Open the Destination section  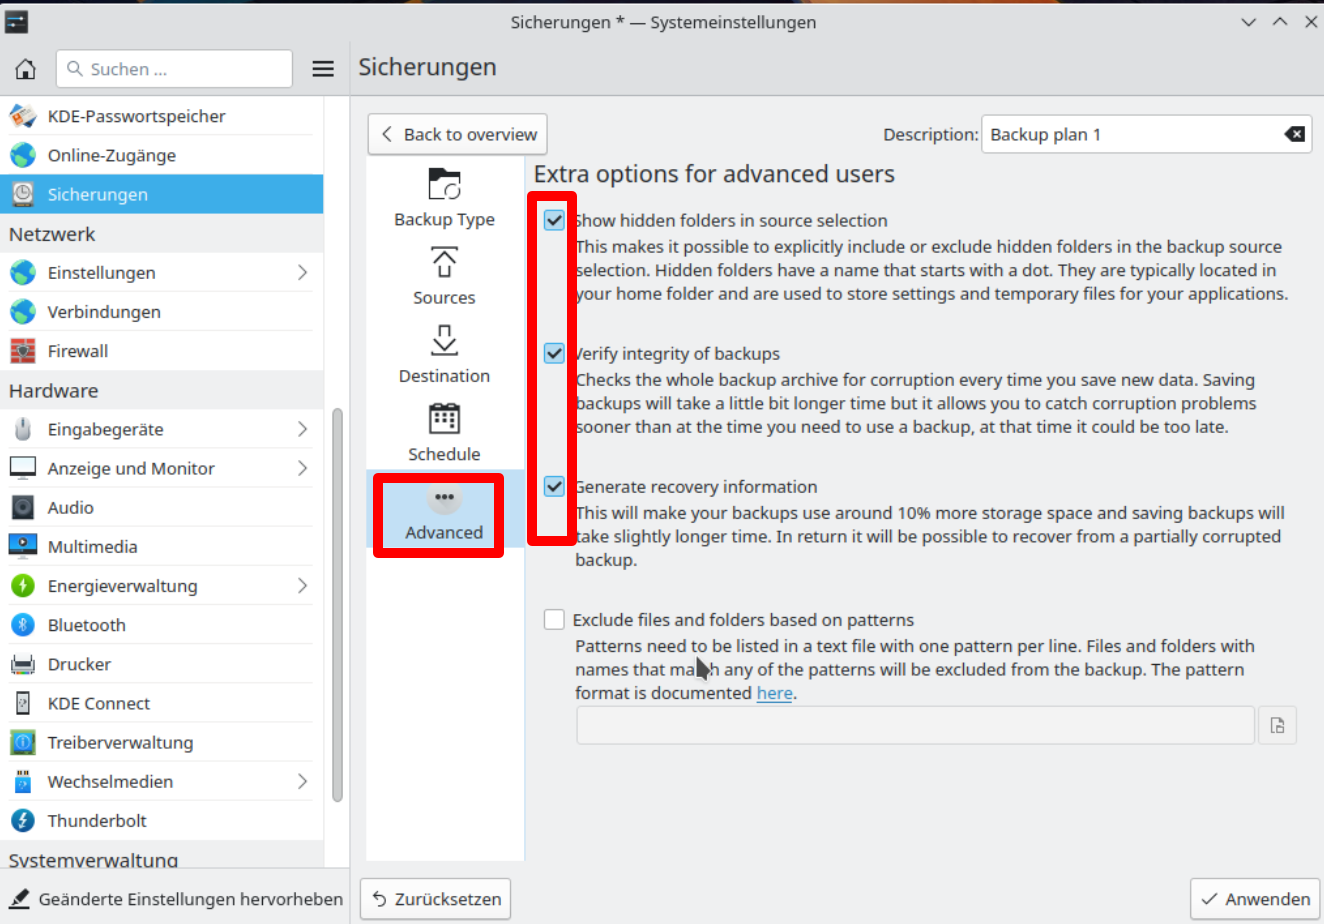[x=444, y=354]
